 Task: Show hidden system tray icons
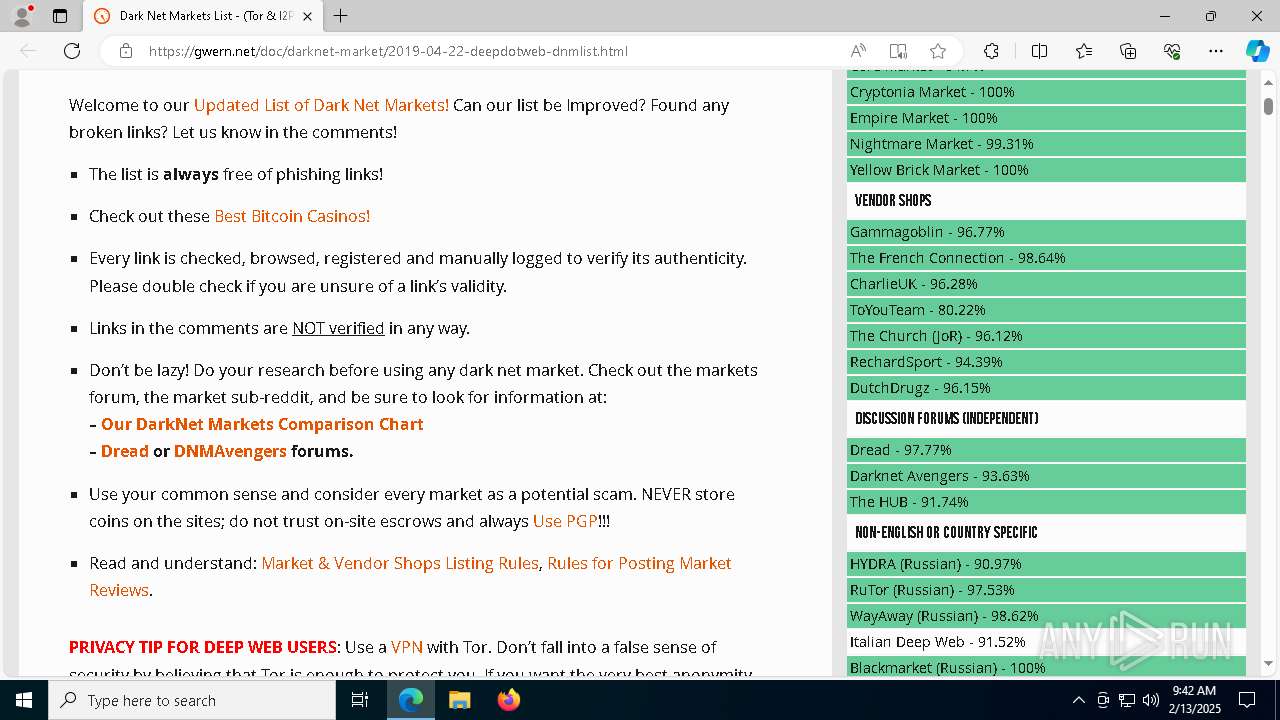point(1078,700)
